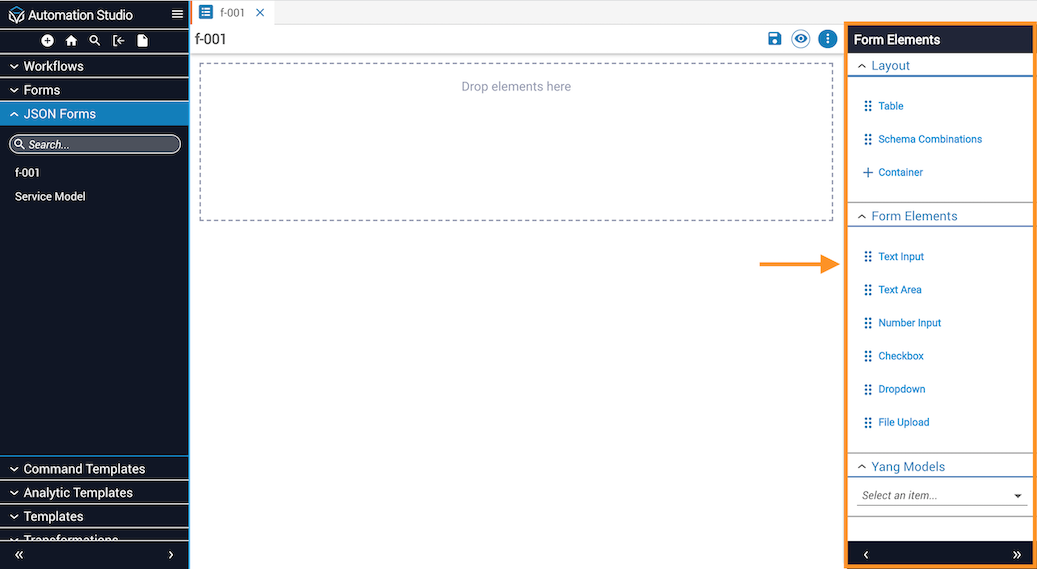Image resolution: width=1037 pixels, height=569 pixels.
Task: Expand the Analytic Templates section
Action: 95,492
